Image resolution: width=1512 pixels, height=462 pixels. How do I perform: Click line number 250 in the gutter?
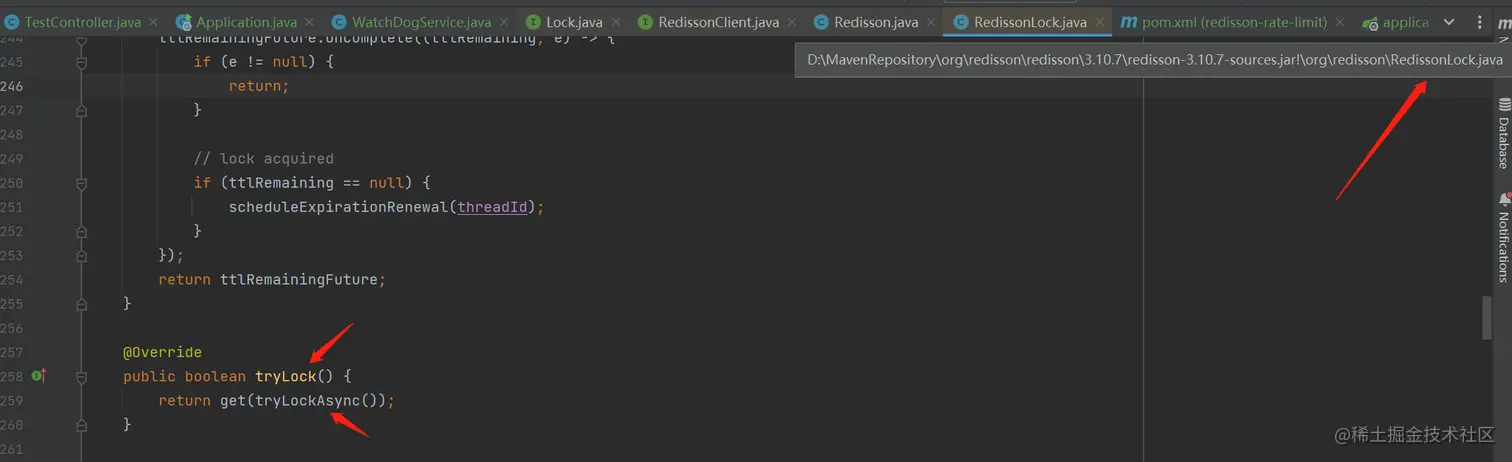pyautogui.click(x=12, y=183)
